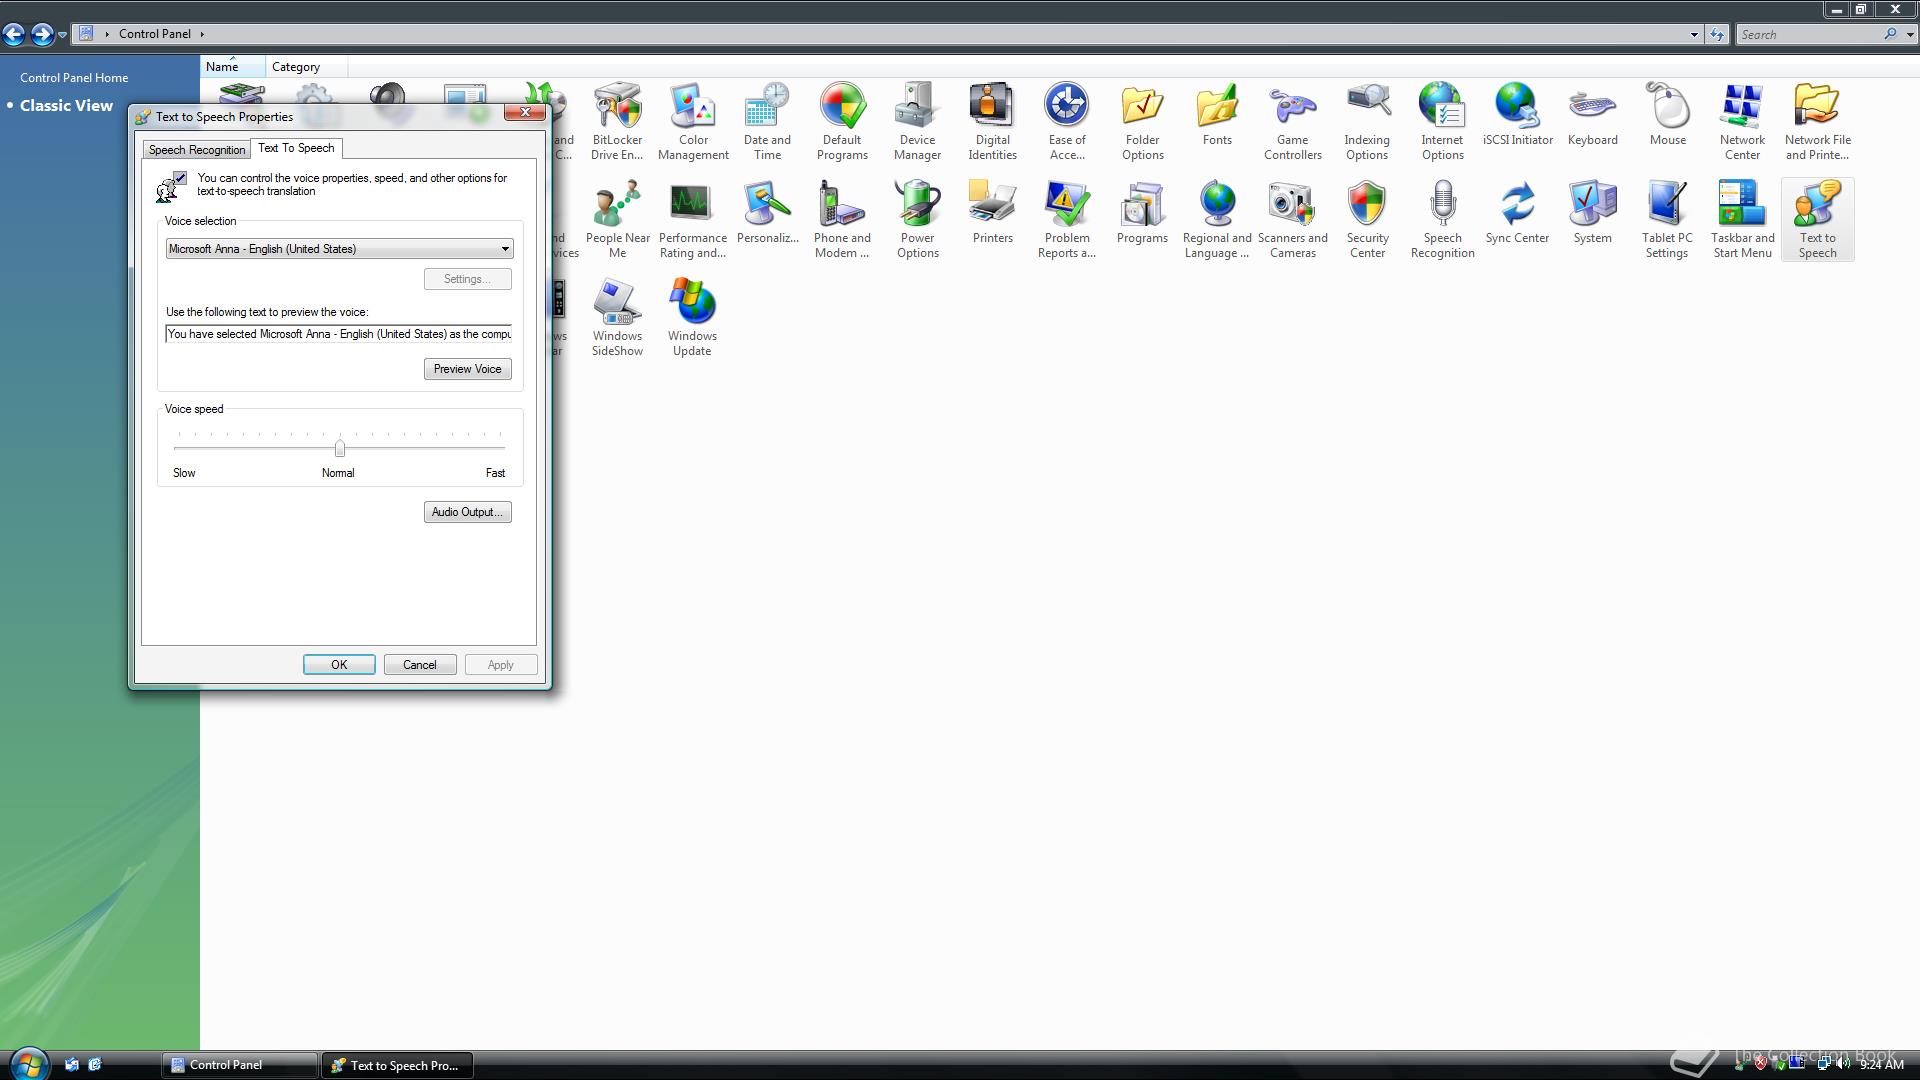
Task: Open Mouse settings icon
Action: point(1667,114)
